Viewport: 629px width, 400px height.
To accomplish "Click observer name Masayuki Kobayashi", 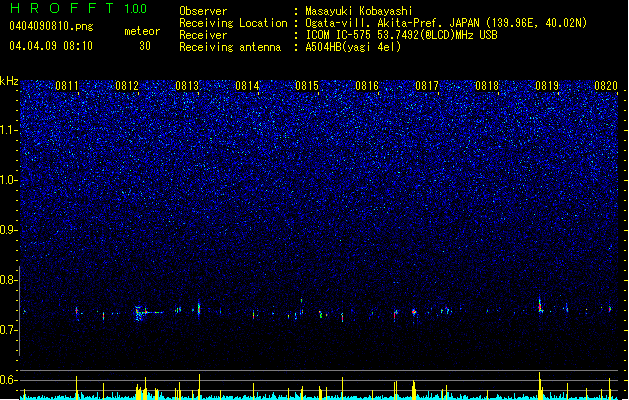I will tap(359, 11).
